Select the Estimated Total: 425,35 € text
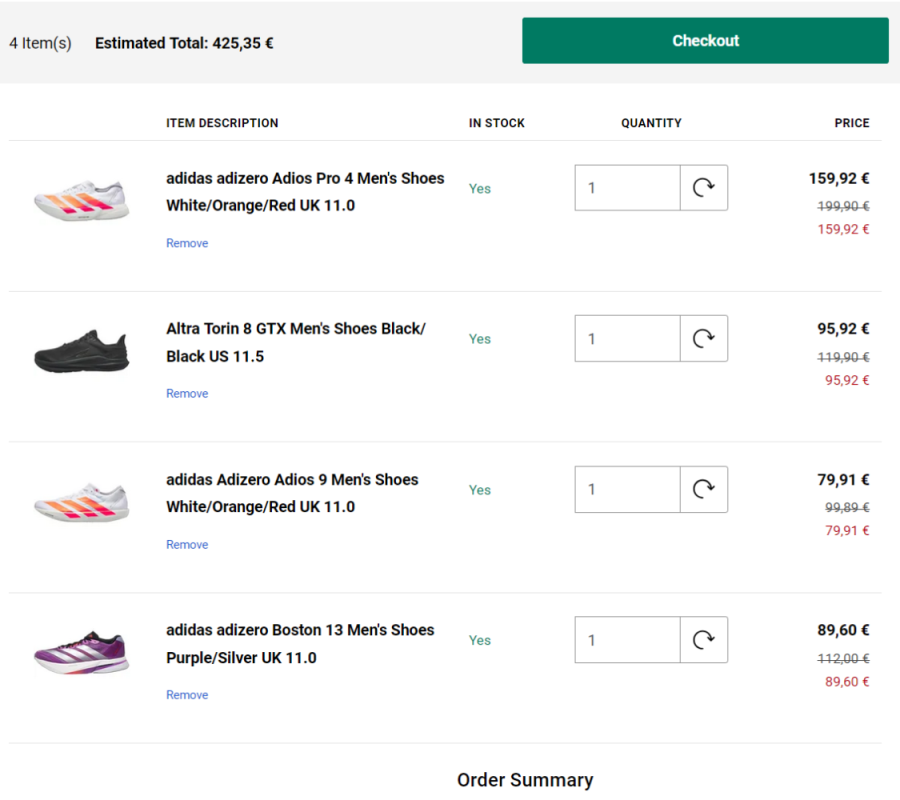Viewport: 900px width, 800px height. [184, 43]
